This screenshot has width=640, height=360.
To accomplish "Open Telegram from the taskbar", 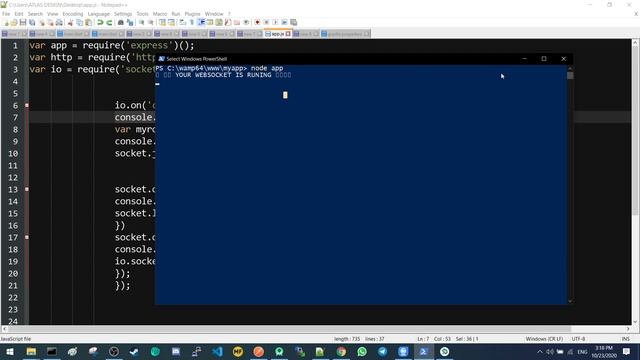I will click(x=382, y=351).
